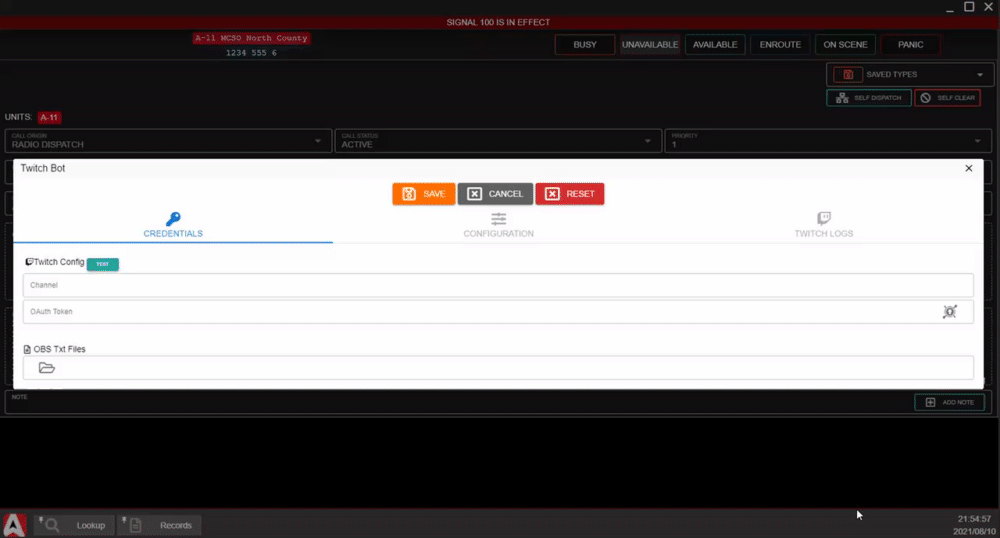Image resolution: width=1000 pixels, height=538 pixels.
Task: Click the teal Test button beside Twitch Config
Action: (103, 264)
